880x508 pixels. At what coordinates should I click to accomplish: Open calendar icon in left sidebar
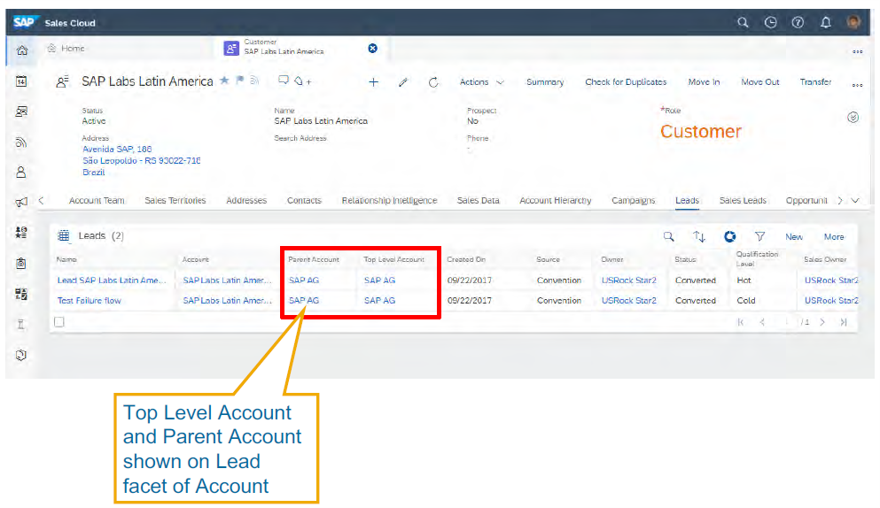[x=21, y=81]
